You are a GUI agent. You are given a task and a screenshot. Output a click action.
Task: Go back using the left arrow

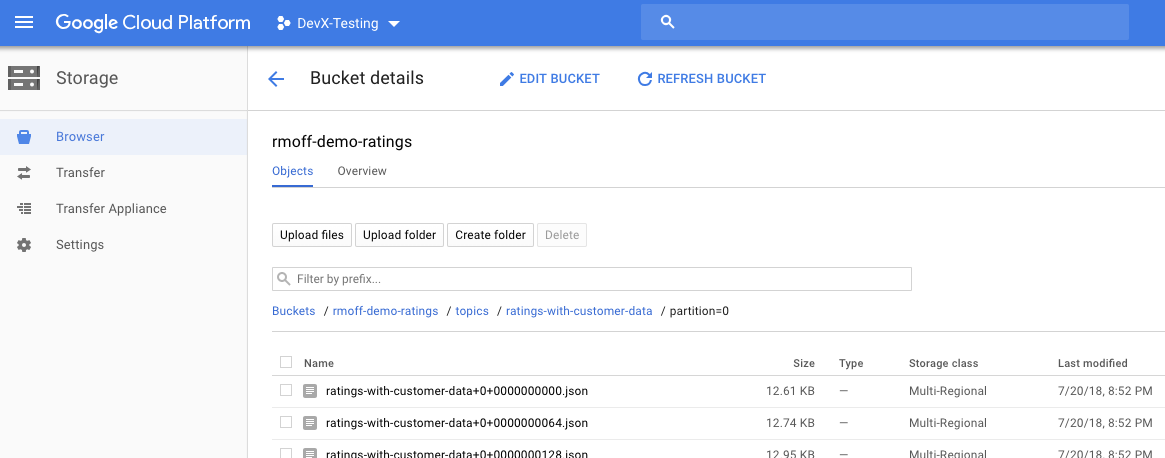pyautogui.click(x=276, y=79)
